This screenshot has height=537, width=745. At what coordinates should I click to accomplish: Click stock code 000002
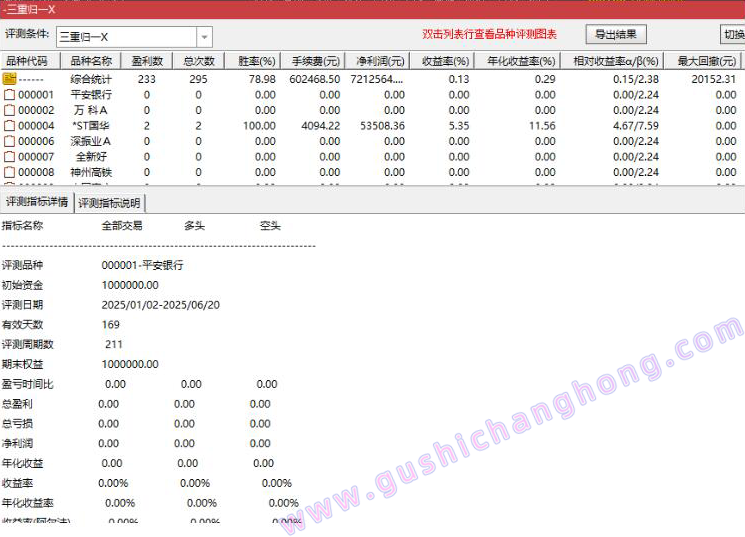36,110
